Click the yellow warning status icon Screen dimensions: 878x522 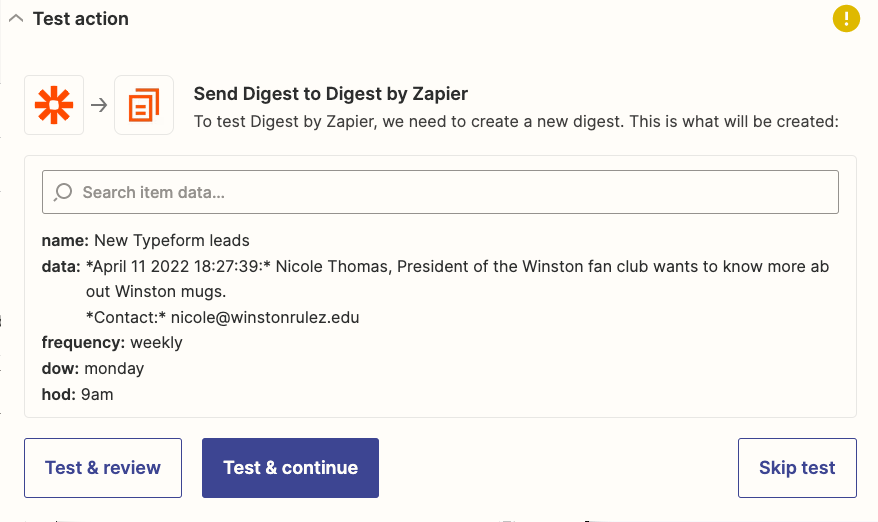click(846, 19)
